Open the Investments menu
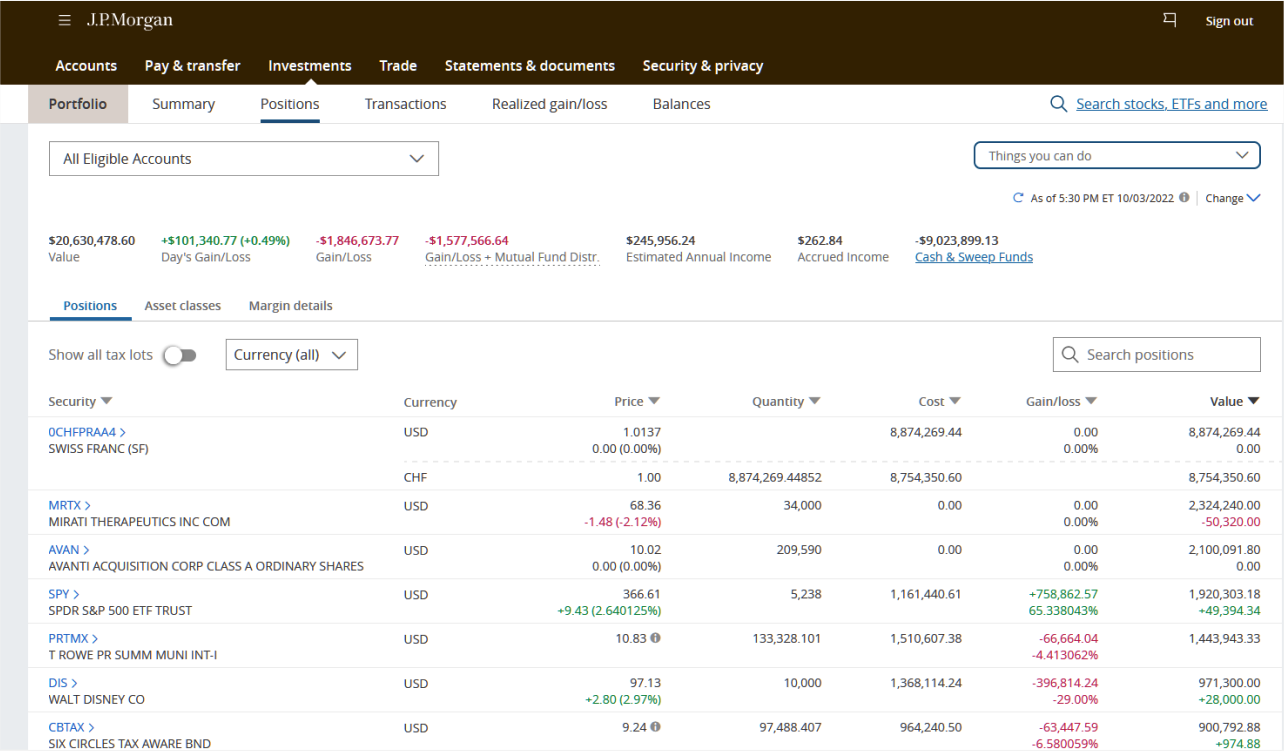The height and width of the screenshot is (751, 1284). click(x=310, y=66)
